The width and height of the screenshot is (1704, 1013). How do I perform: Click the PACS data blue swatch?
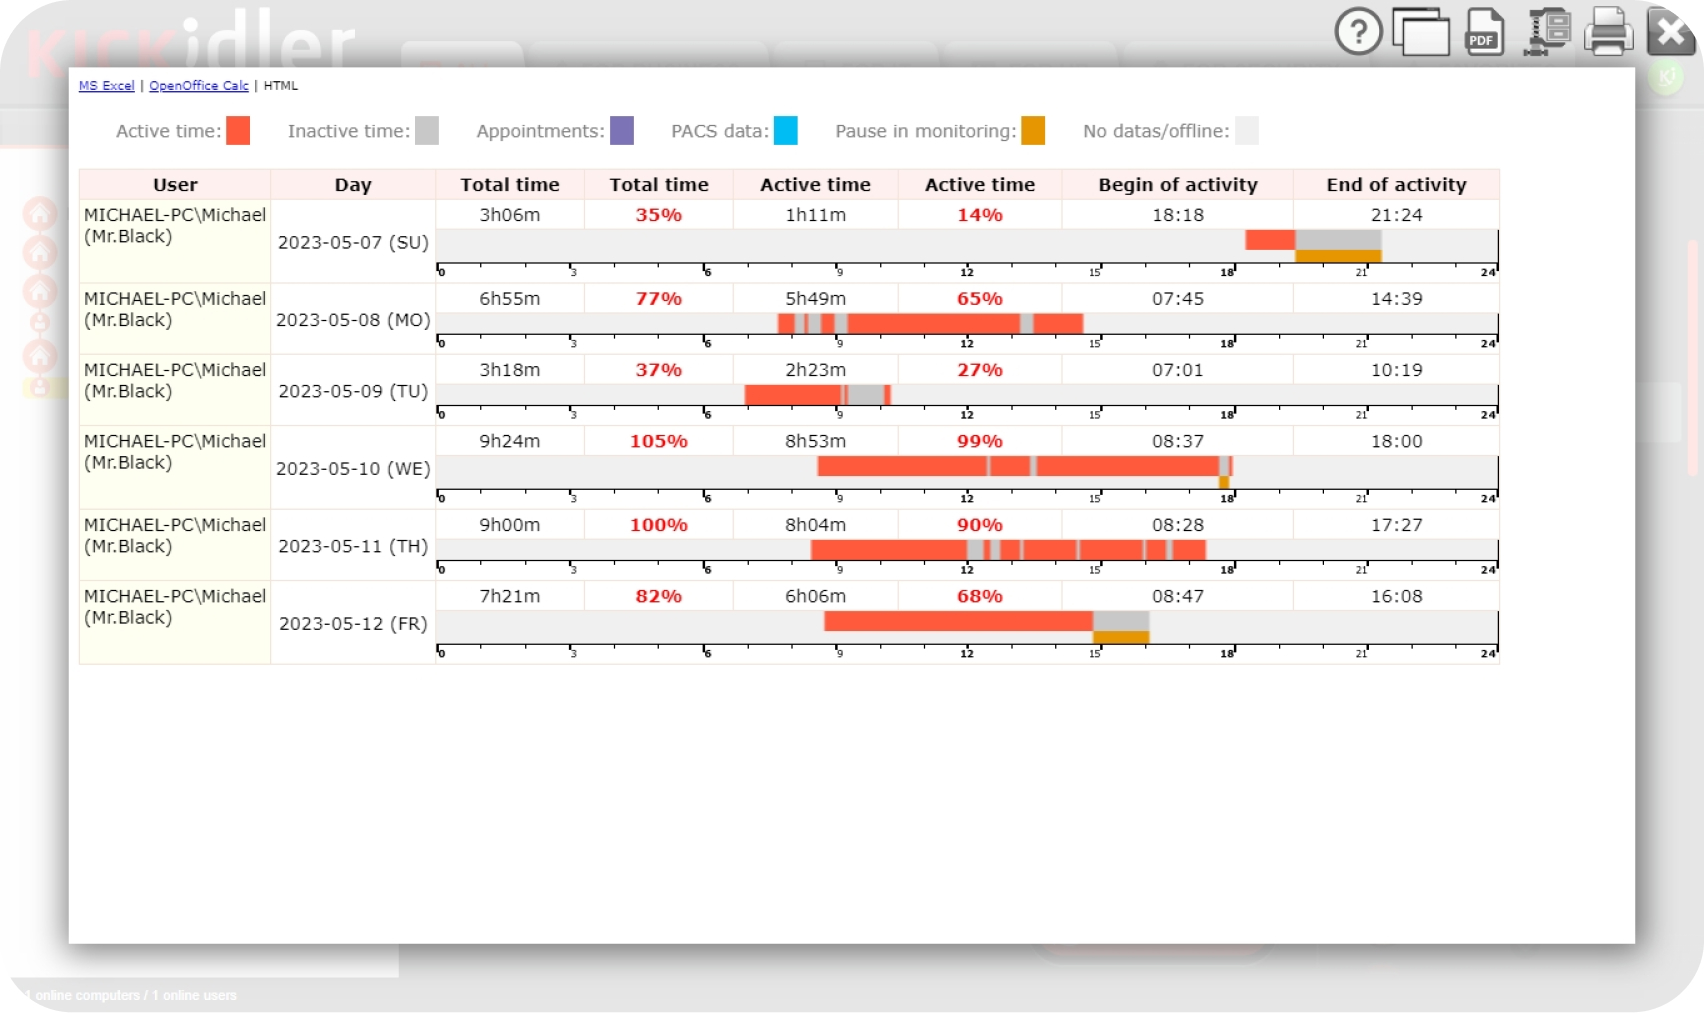click(x=786, y=131)
